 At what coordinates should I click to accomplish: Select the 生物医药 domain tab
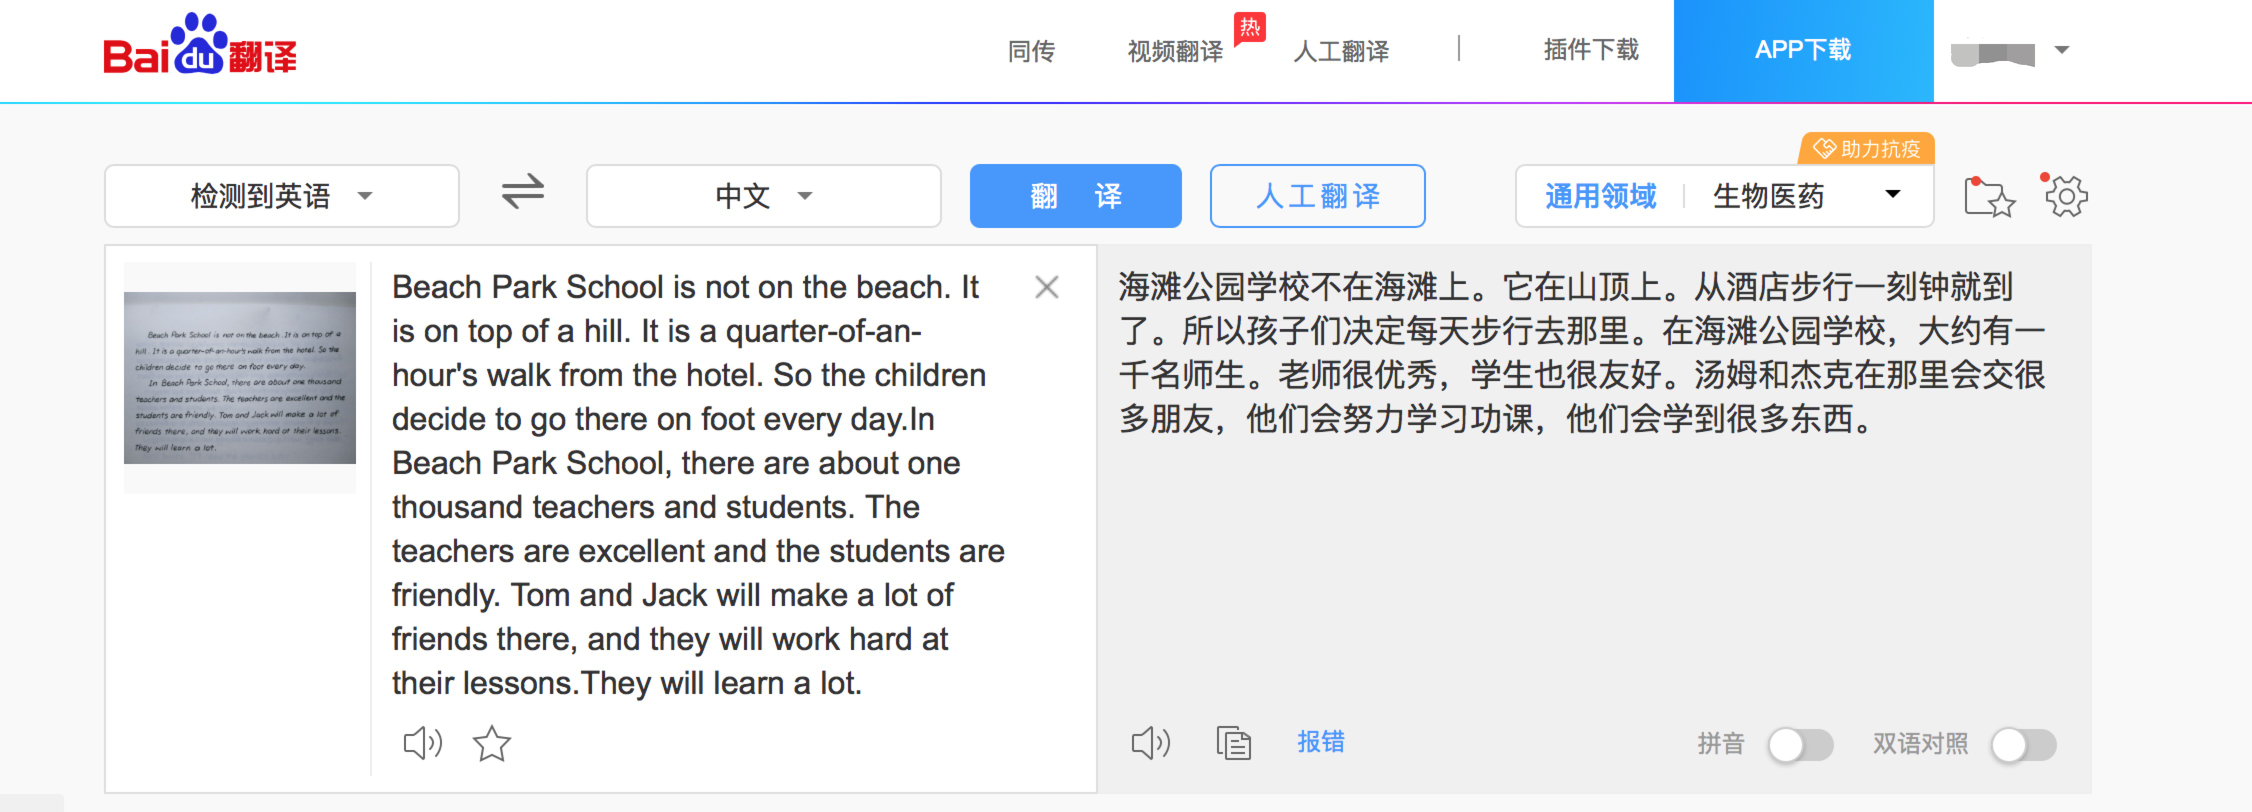pyautogui.click(x=1769, y=196)
